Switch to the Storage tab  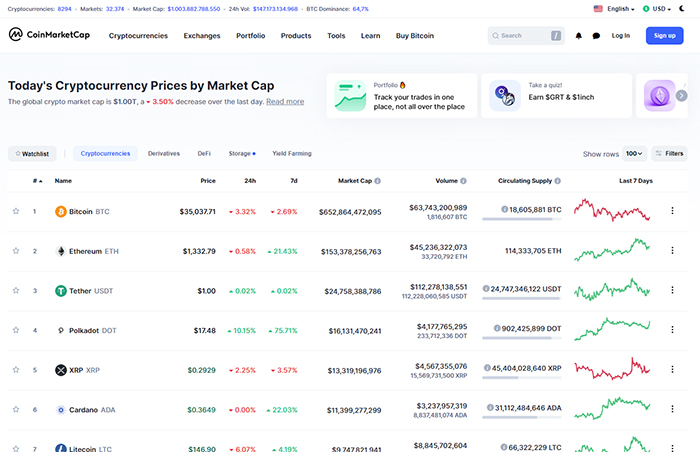pyautogui.click(x=242, y=153)
